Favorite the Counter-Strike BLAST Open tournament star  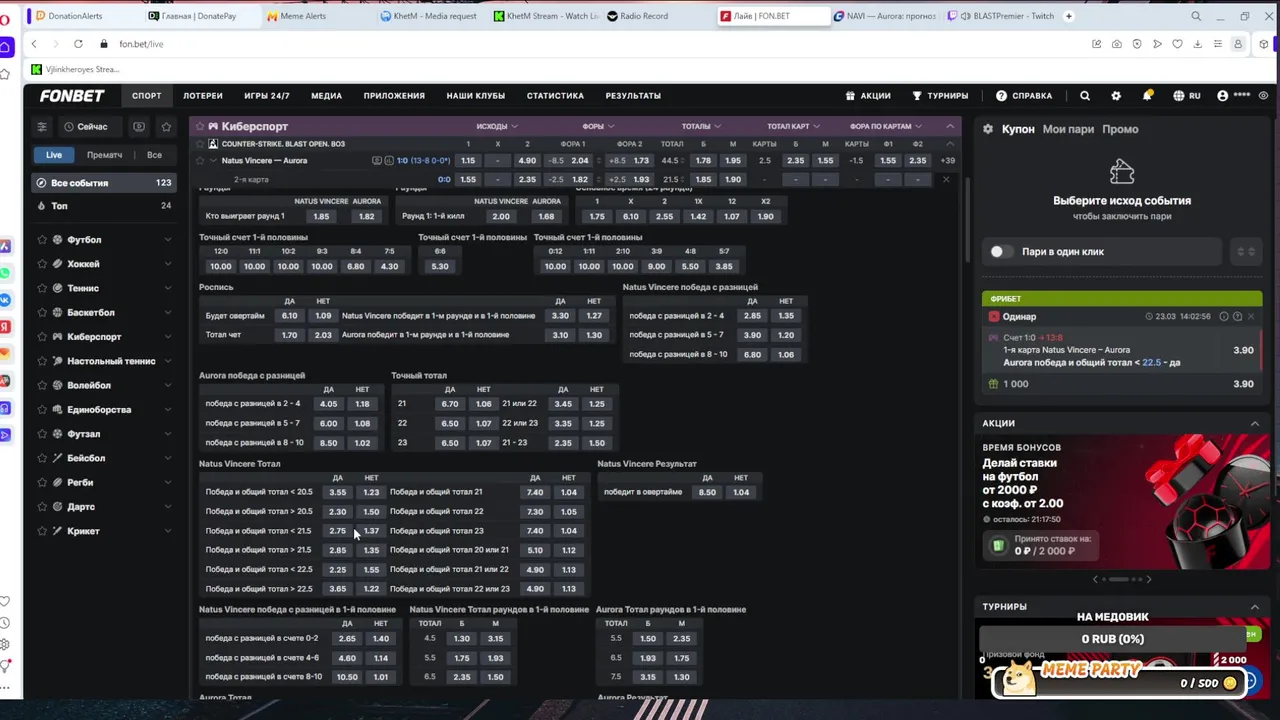coord(199,144)
